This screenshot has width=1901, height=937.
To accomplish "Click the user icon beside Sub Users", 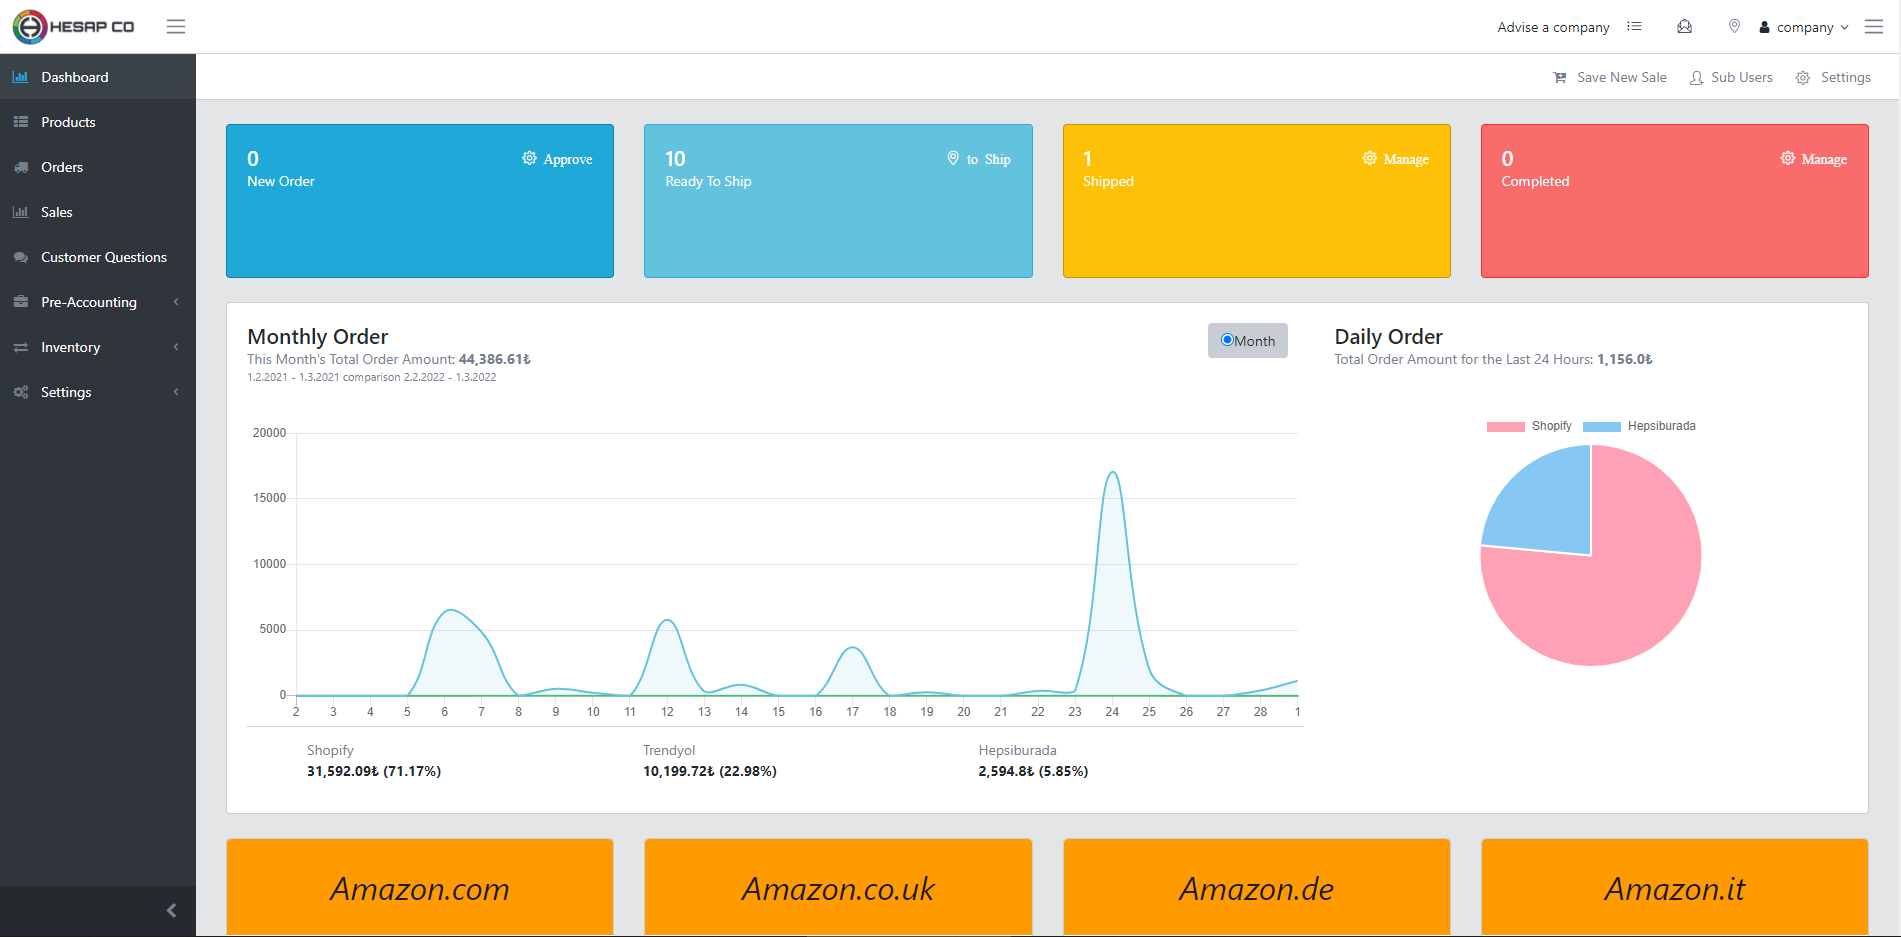I will (1697, 78).
